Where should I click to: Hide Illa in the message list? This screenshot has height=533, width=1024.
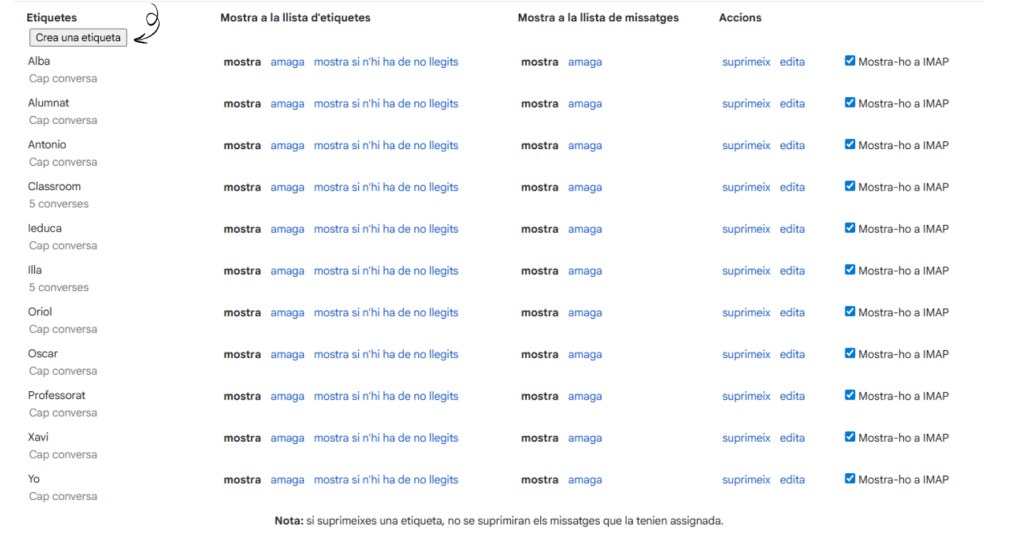pyautogui.click(x=585, y=271)
